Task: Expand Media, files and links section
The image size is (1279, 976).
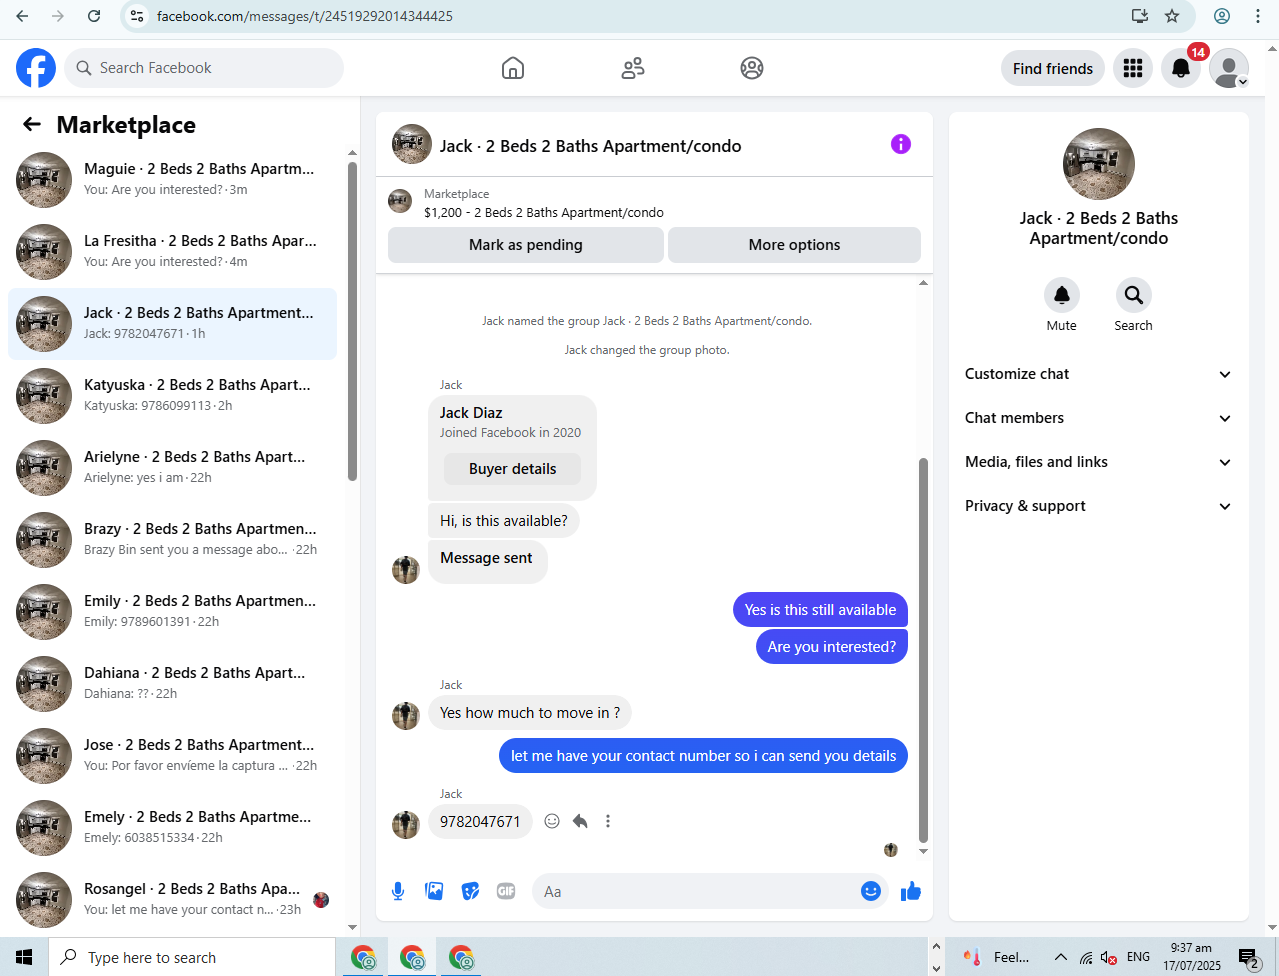Action: pyautogui.click(x=1098, y=462)
